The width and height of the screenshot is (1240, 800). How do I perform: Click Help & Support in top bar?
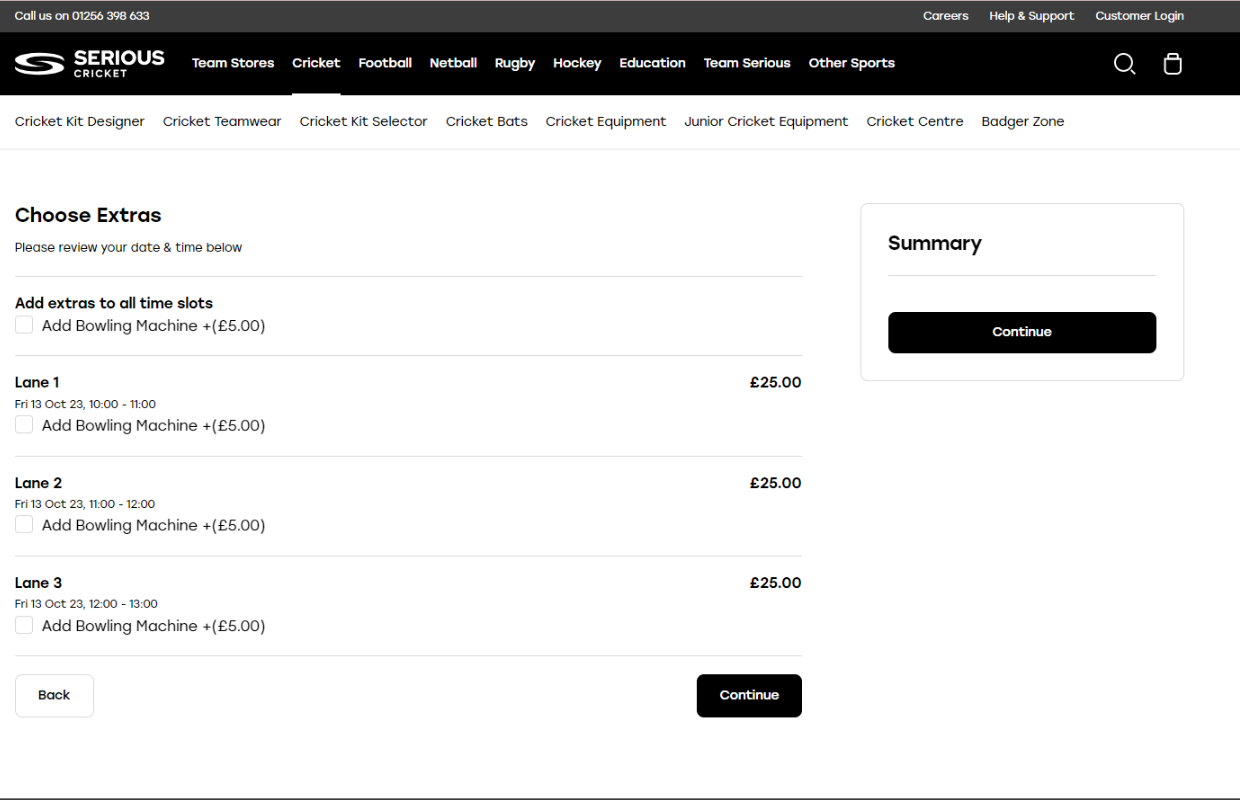[x=1031, y=16]
